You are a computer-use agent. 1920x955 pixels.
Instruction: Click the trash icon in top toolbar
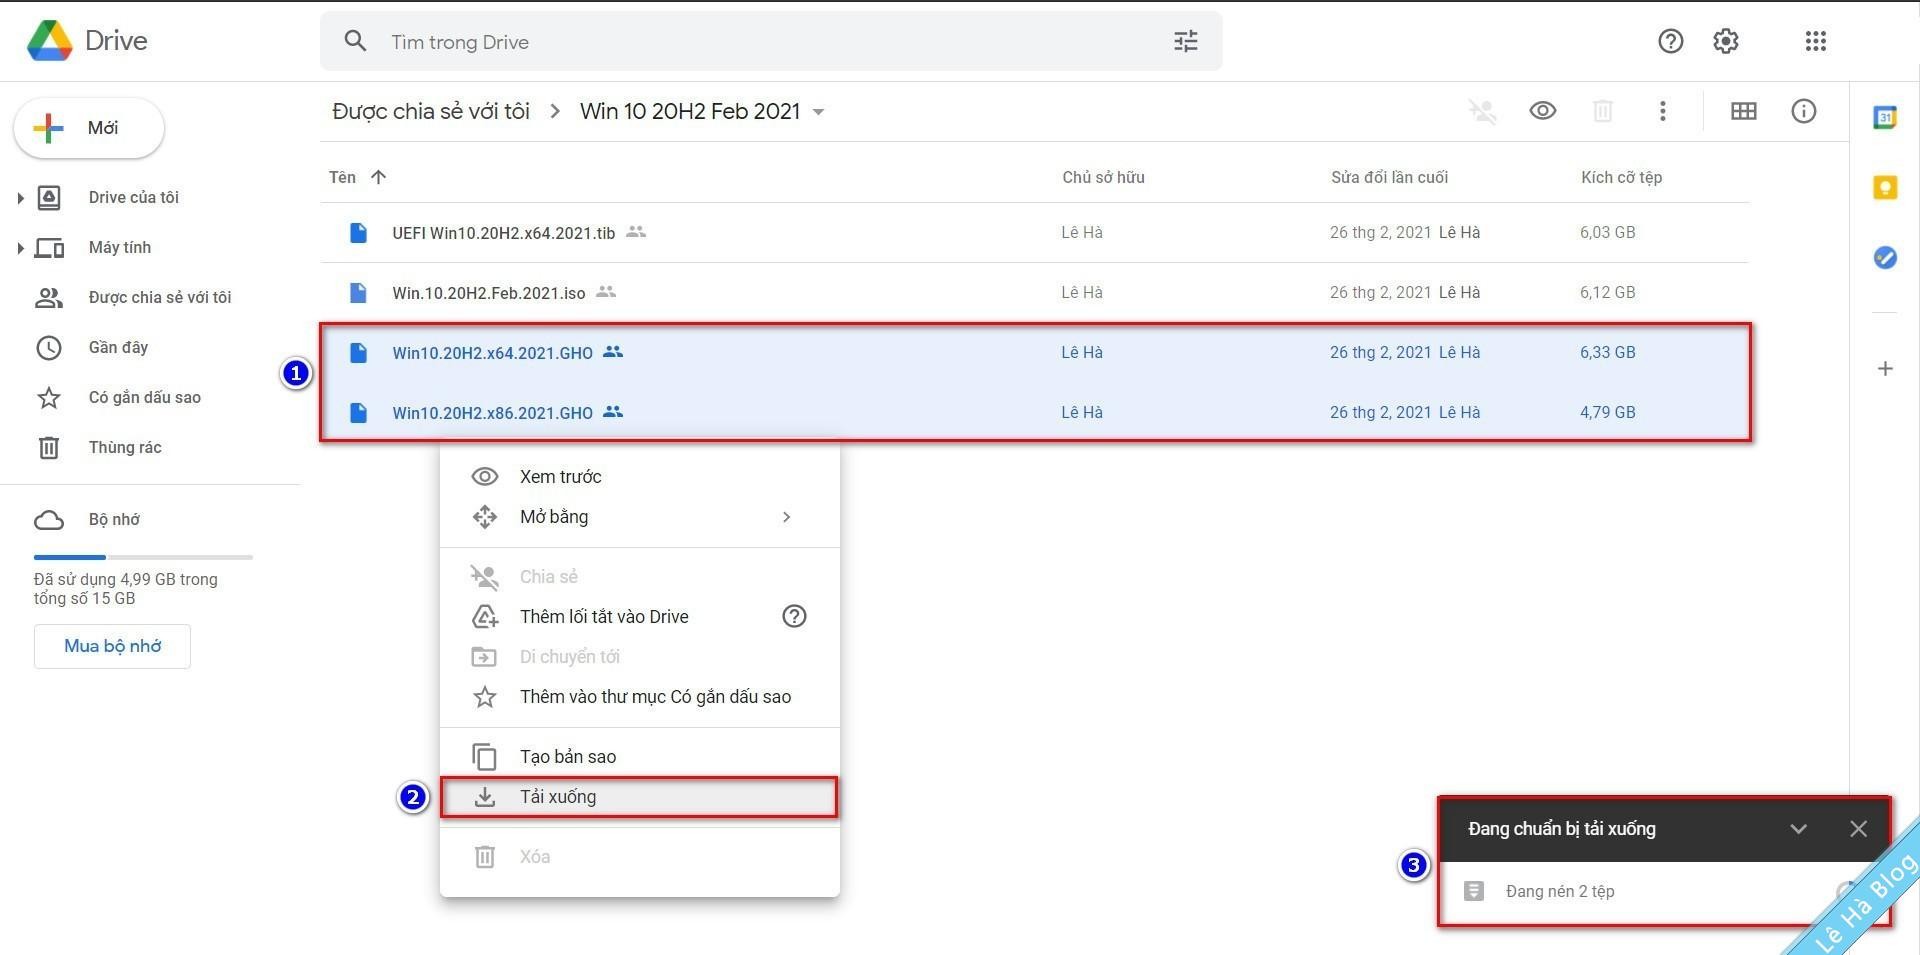tap(1603, 111)
